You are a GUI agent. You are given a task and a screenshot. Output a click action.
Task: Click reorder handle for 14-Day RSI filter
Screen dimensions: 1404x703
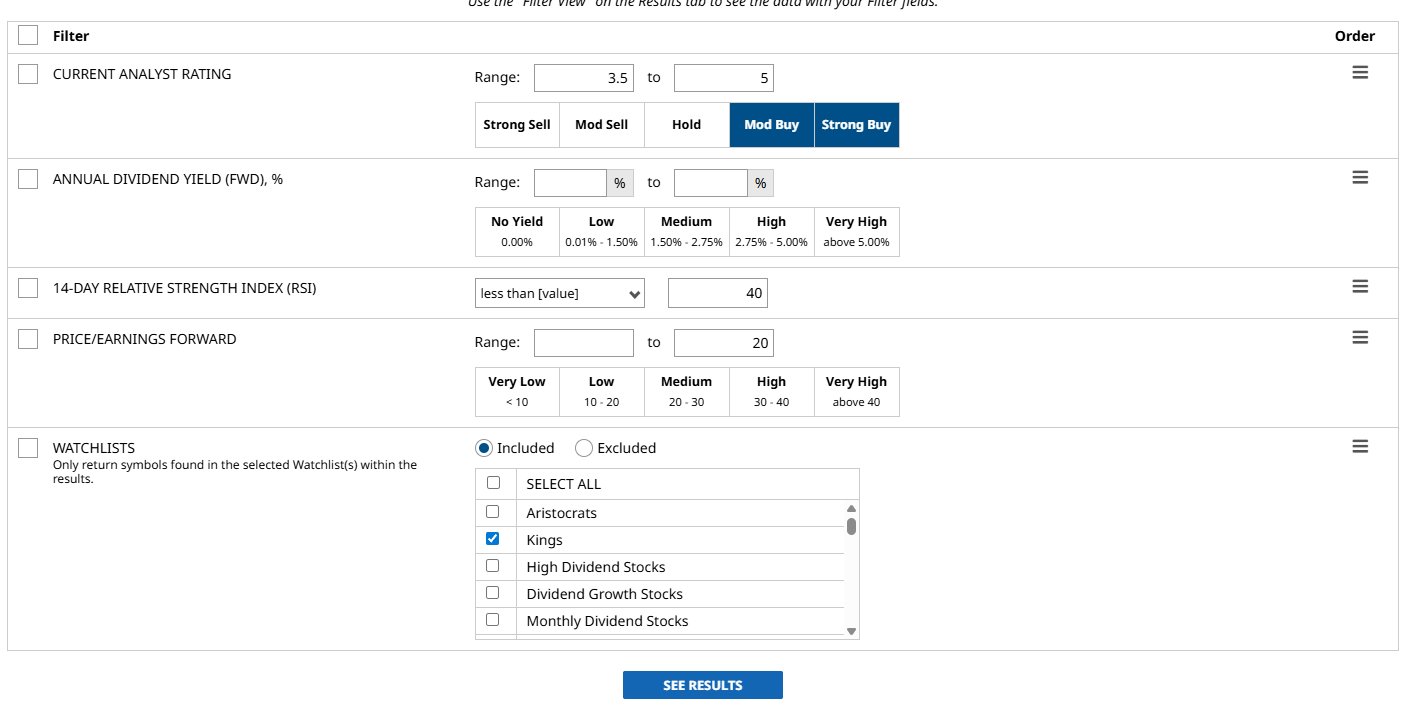1360,286
